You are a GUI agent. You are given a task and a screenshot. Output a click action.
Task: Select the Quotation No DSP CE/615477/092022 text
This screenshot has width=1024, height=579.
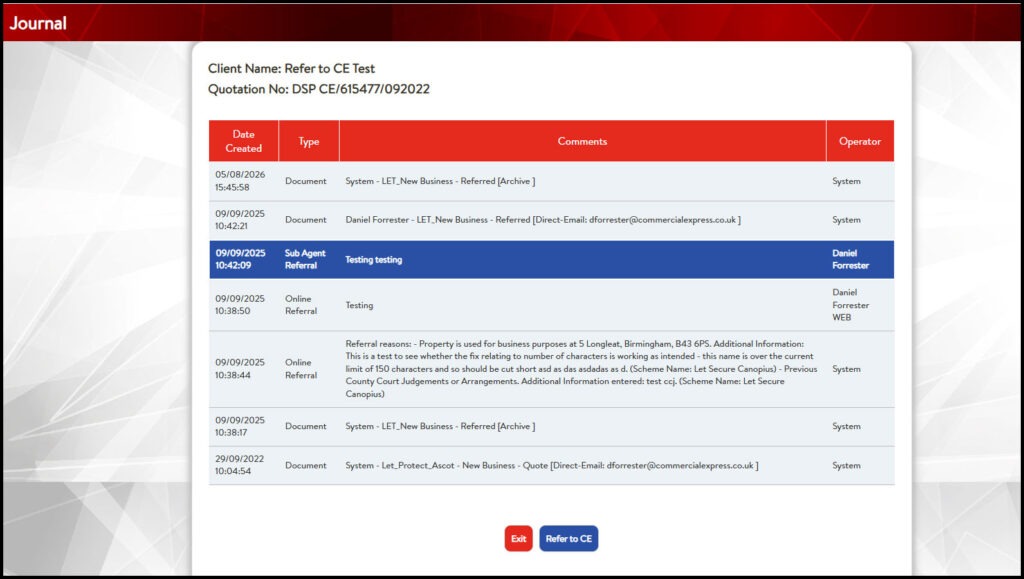click(x=319, y=89)
